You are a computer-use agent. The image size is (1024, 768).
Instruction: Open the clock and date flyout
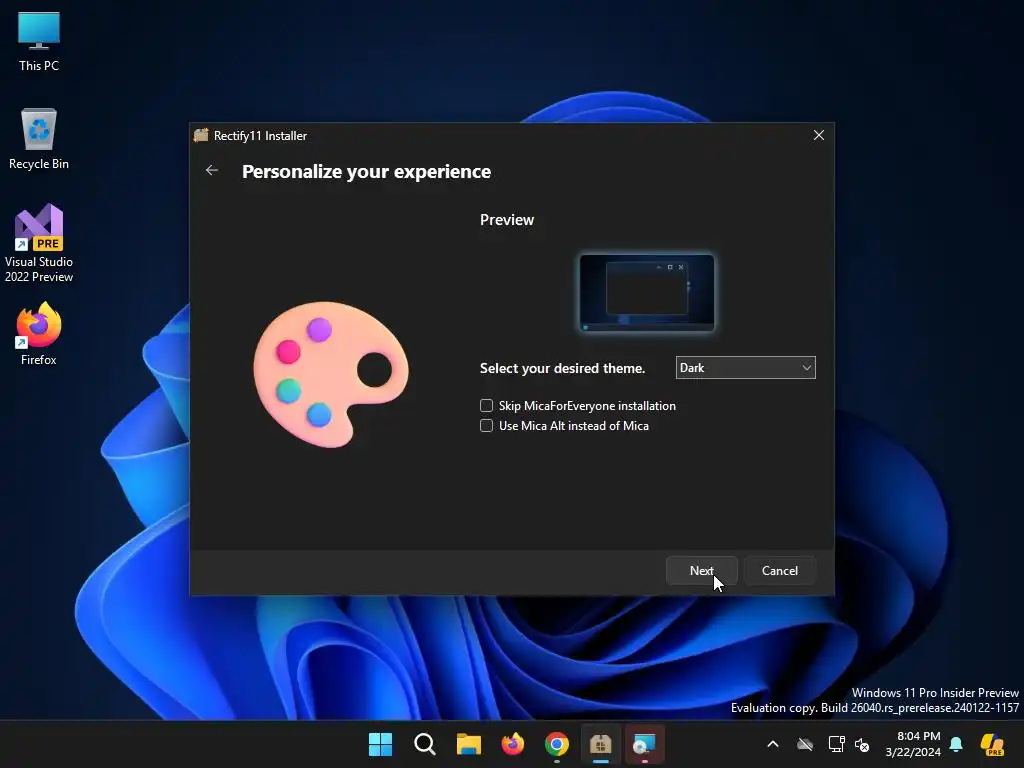click(x=913, y=744)
